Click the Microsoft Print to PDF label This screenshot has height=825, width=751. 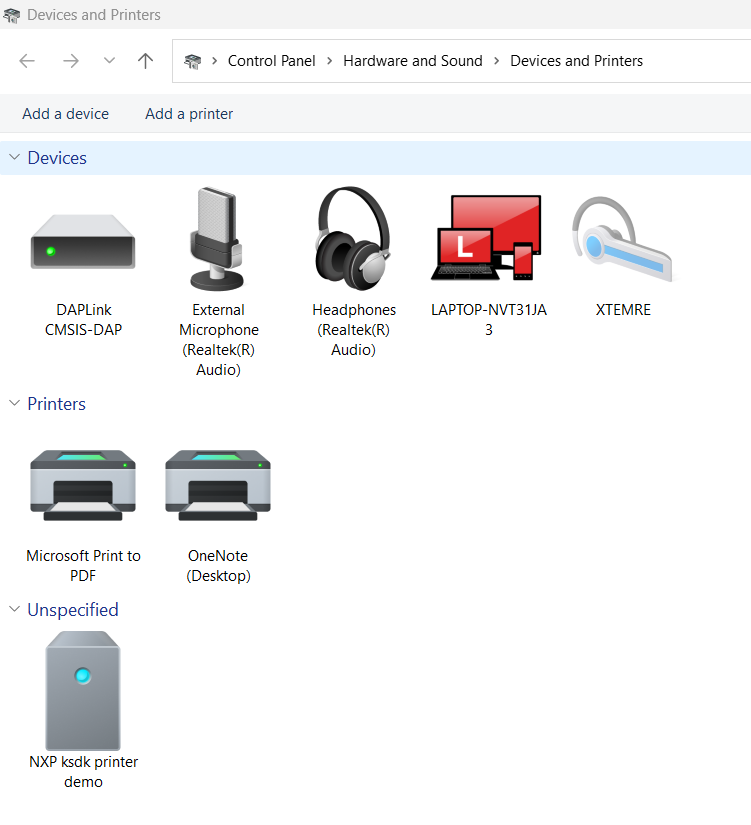(83, 566)
